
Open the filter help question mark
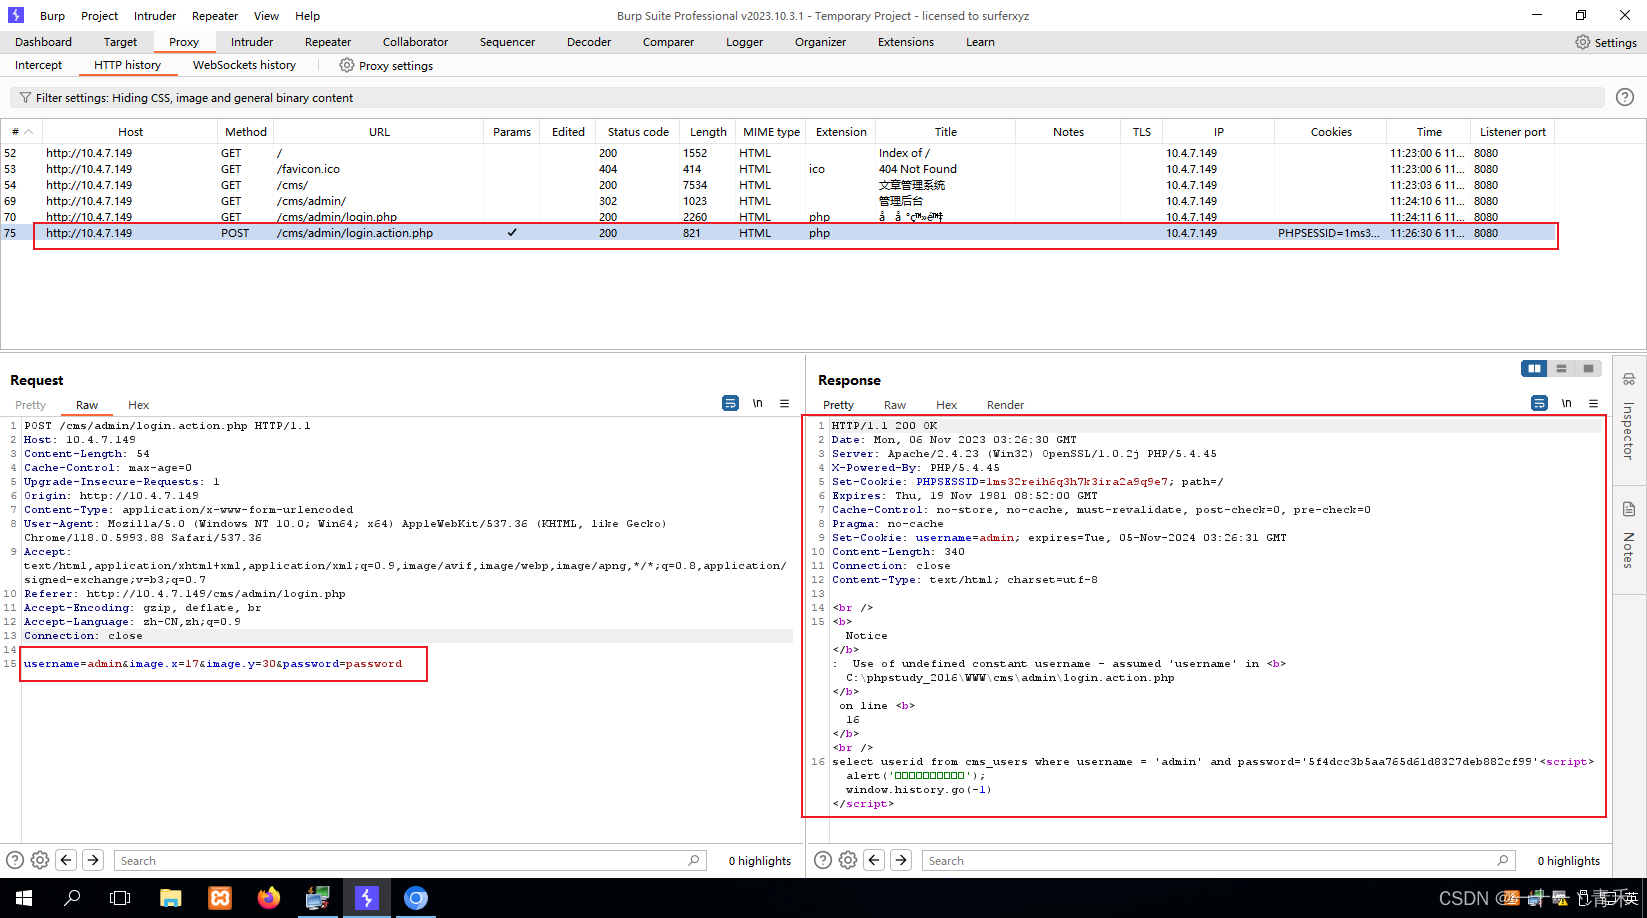point(1625,97)
